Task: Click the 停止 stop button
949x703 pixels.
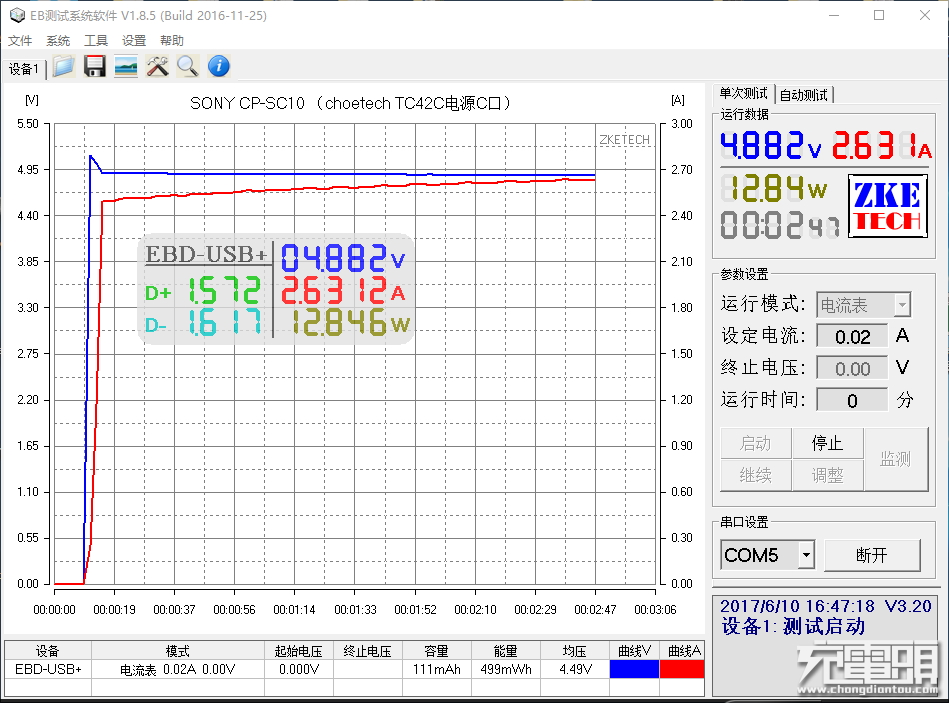Action: point(827,443)
